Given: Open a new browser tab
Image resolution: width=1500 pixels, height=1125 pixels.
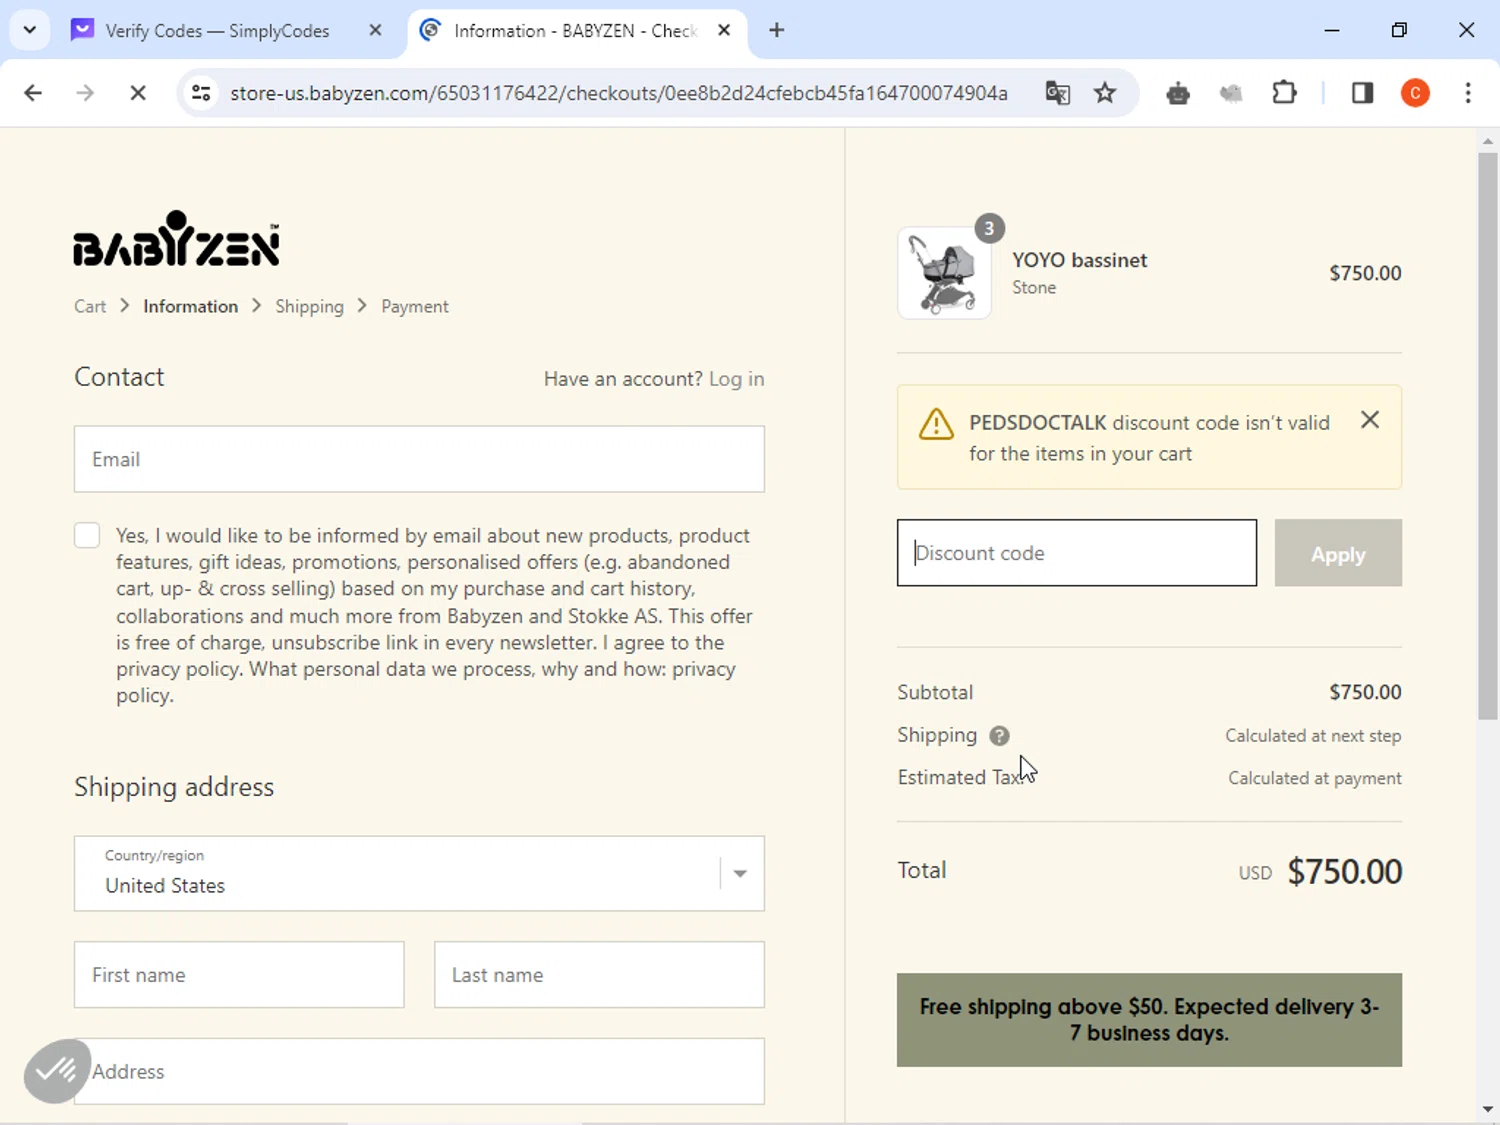Looking at the screenshot, I should pyautogui.click(x=776, y=30).
